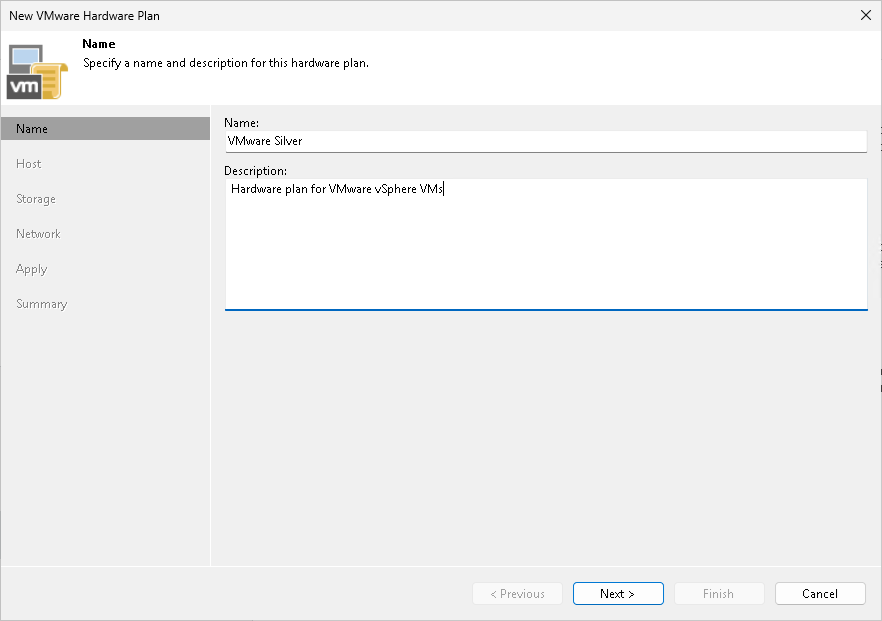The height and width of the screenshot is (621, 882).
Task: Click Next to proceed to Host
Action: (x=618, y=593)
